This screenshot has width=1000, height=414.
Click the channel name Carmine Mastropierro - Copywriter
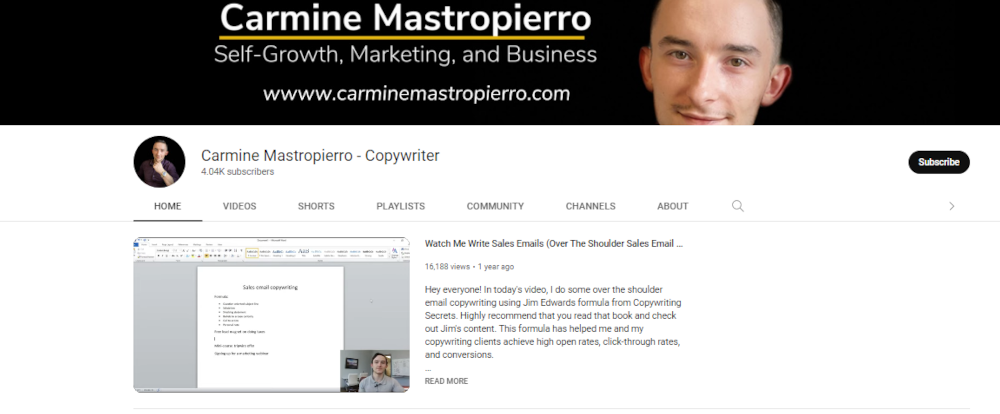pyautogui.click(x=320, y=155)
